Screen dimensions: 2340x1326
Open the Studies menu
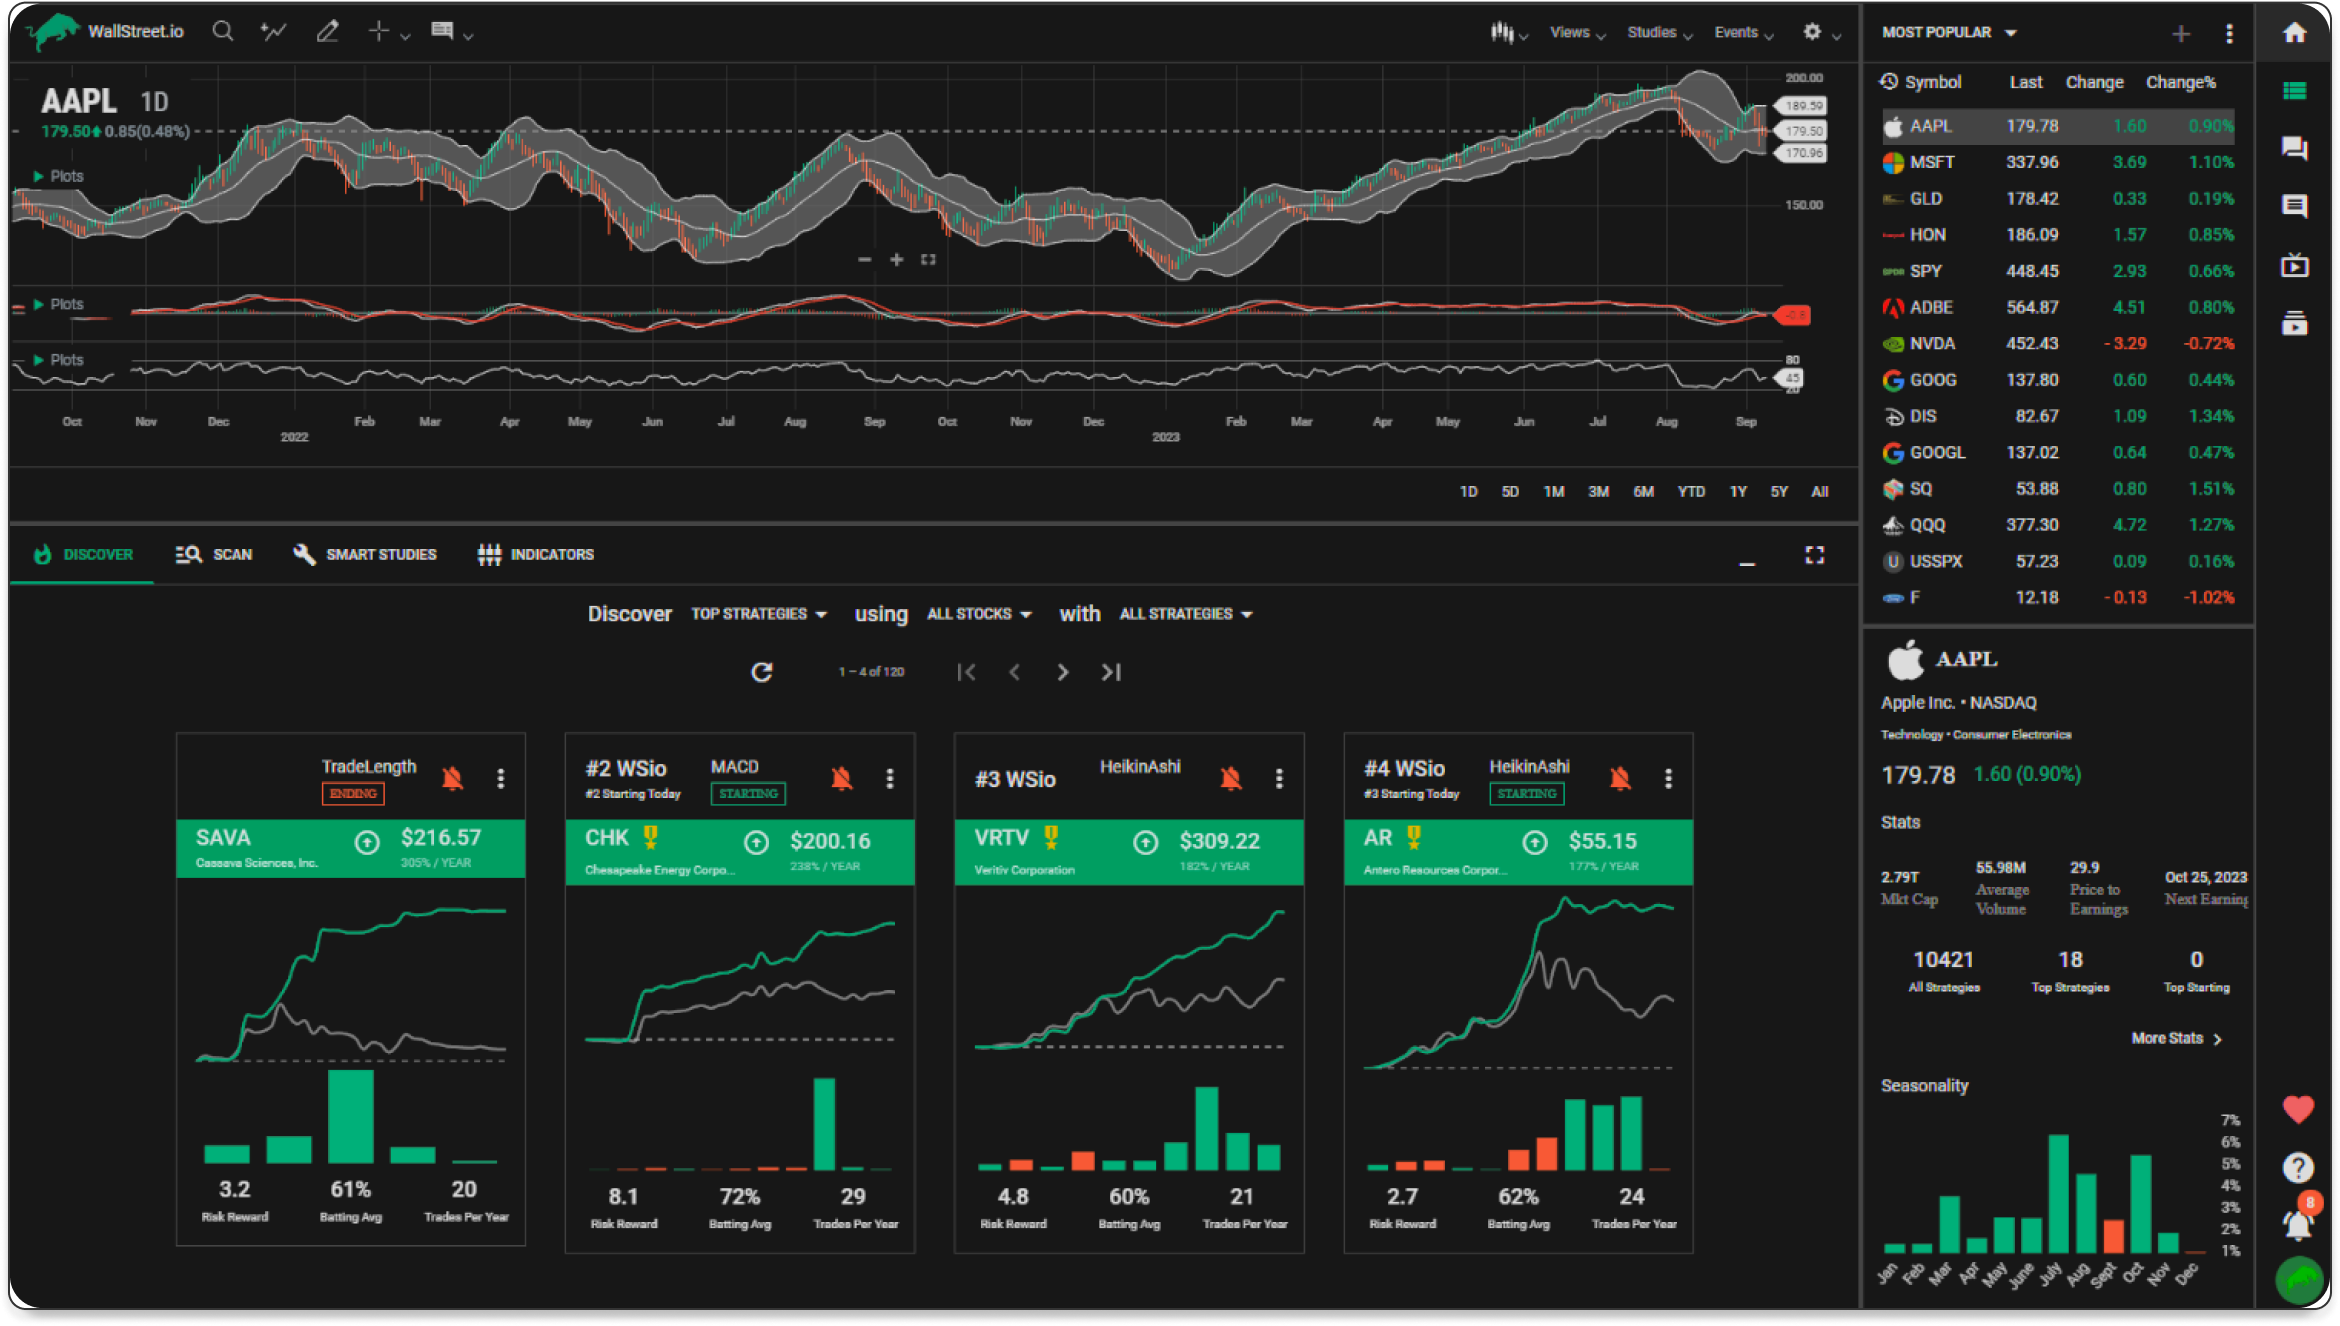(x=1659, y=32)
